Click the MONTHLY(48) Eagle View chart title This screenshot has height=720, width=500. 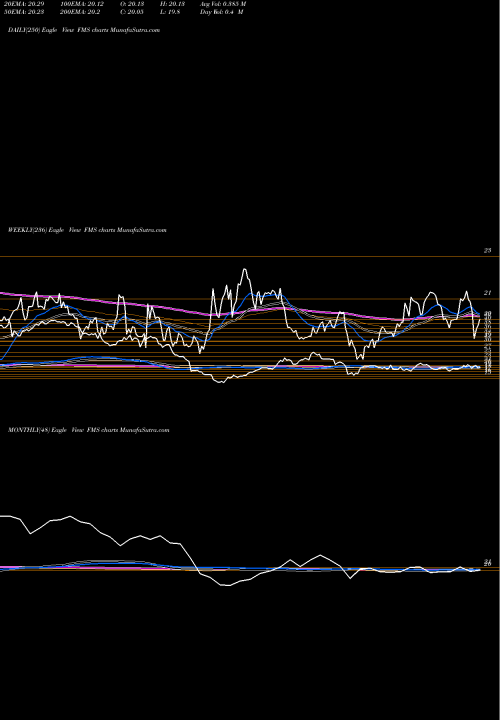coord(89,430)
